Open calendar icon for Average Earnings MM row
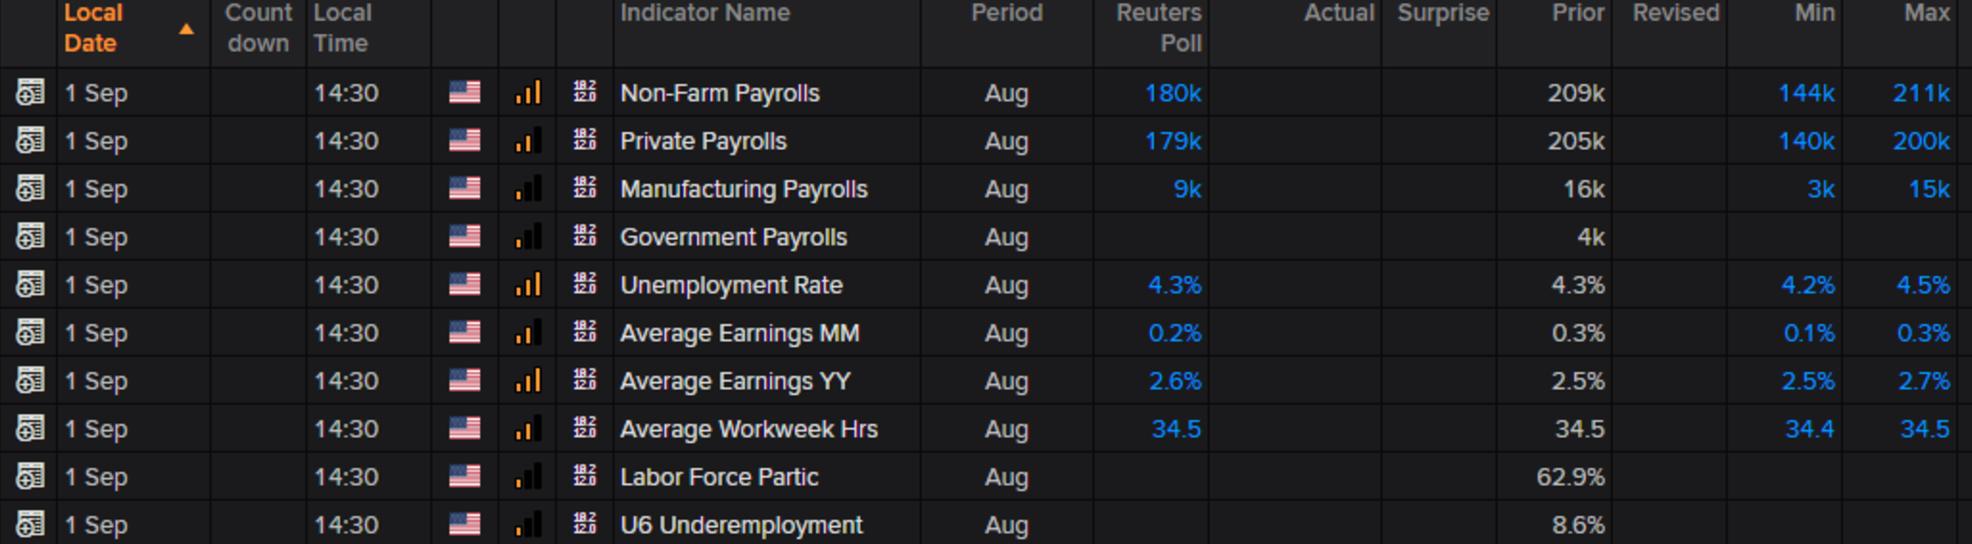This screenshot has width=1972, height=544. [x=30, y=333]
